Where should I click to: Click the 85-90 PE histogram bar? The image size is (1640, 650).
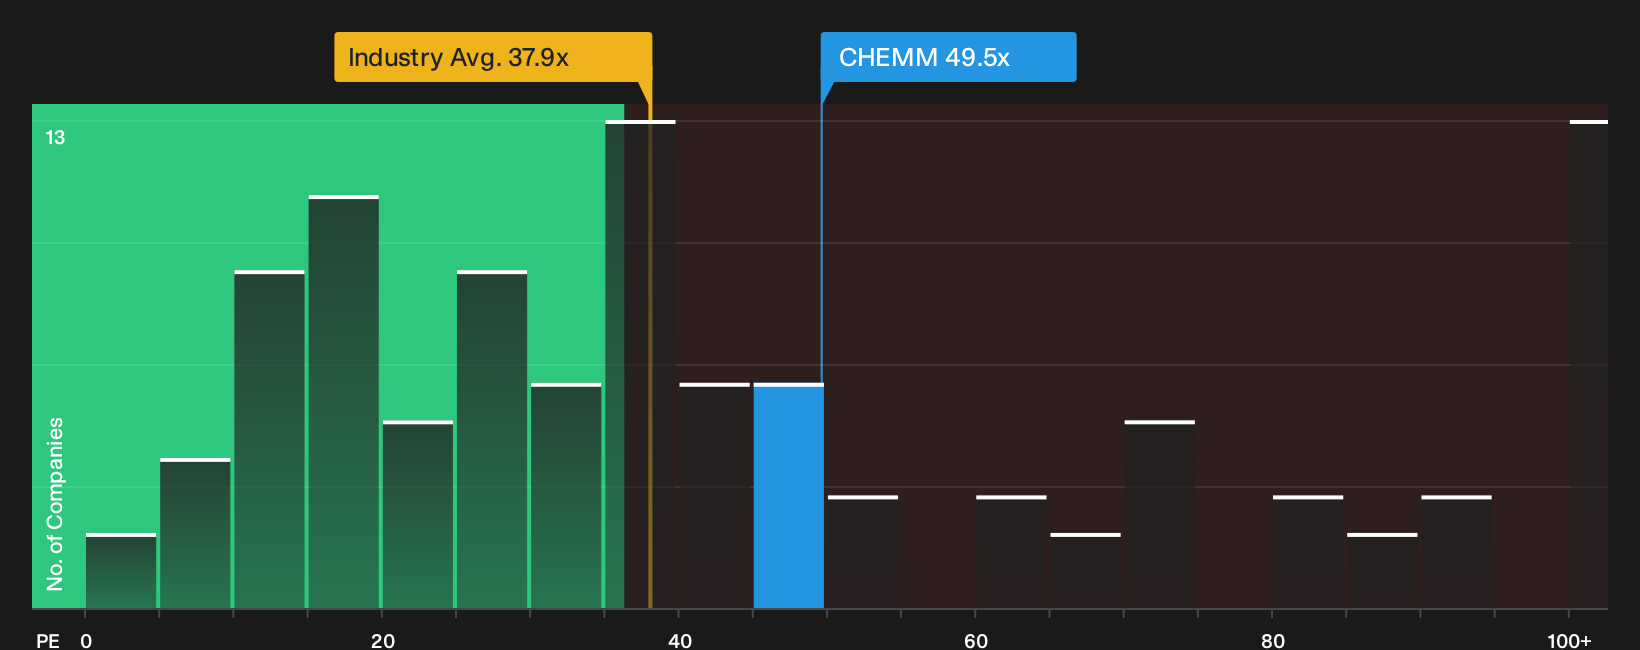tap(1382, 571)
